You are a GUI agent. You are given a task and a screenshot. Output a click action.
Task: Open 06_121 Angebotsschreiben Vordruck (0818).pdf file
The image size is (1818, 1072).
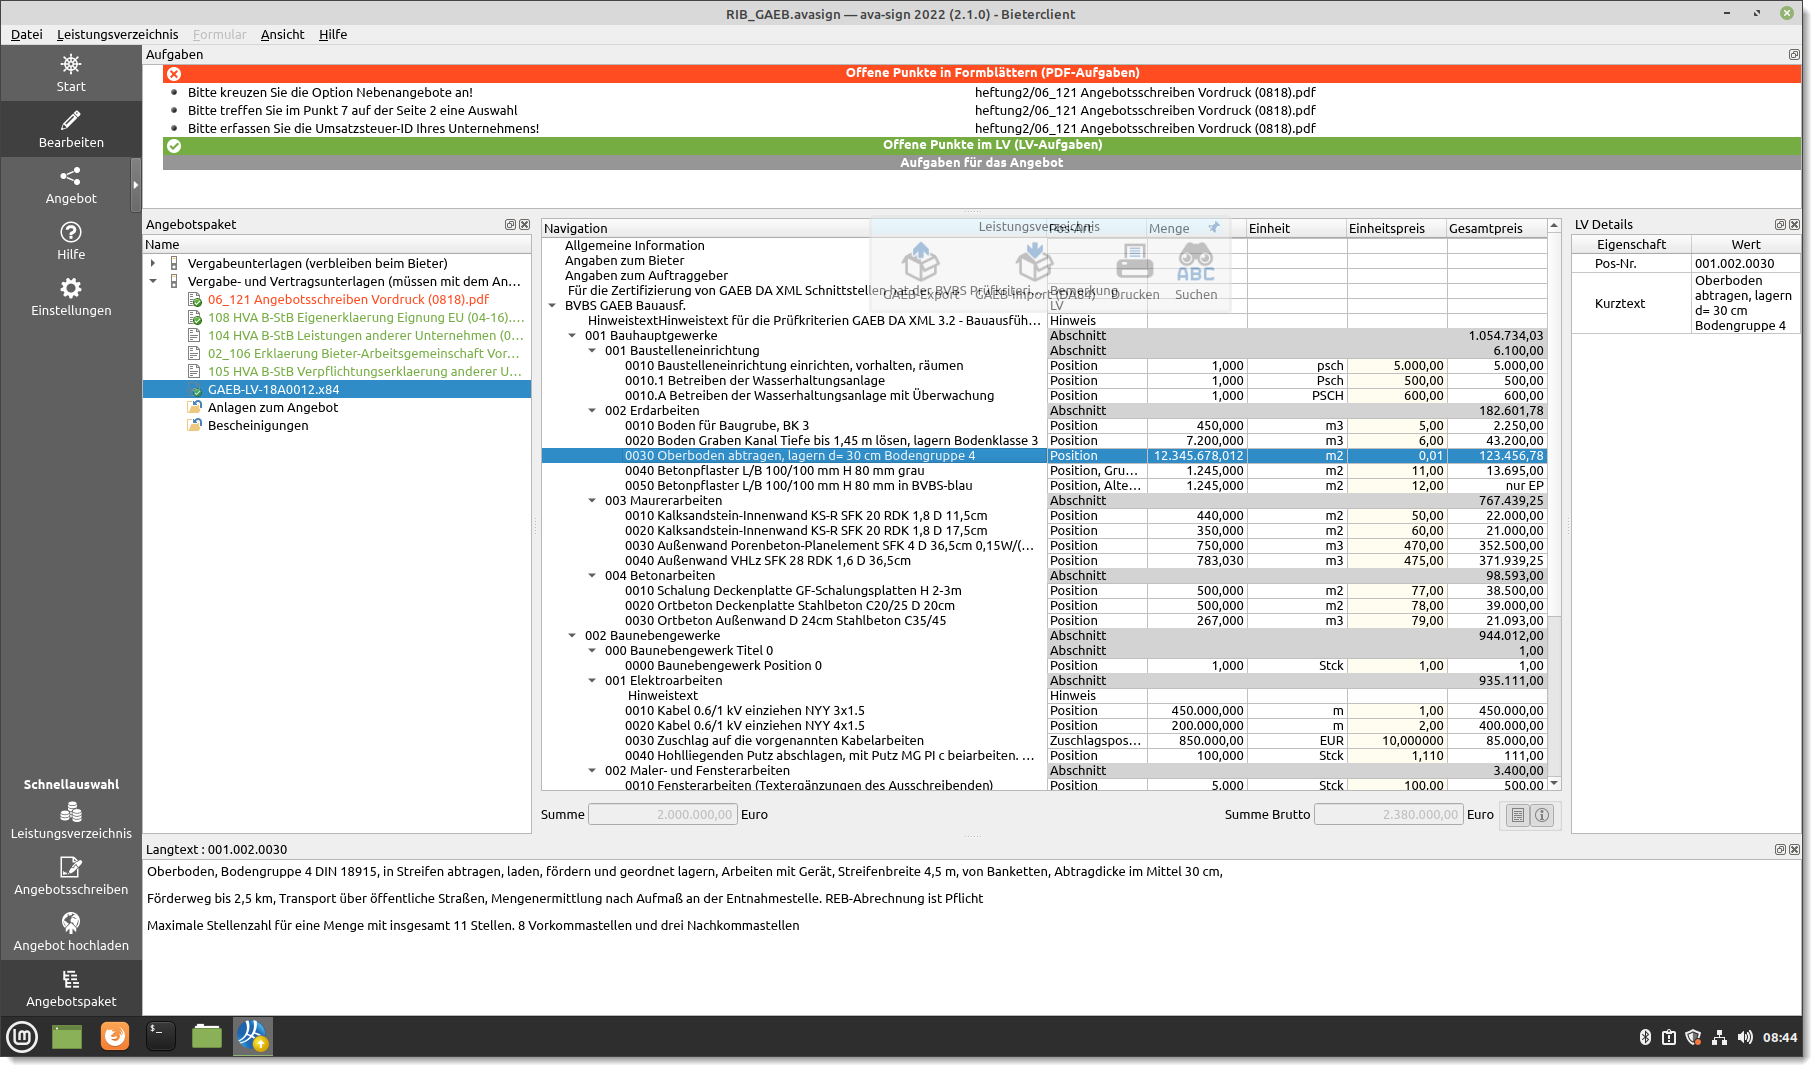pos(348,300)
